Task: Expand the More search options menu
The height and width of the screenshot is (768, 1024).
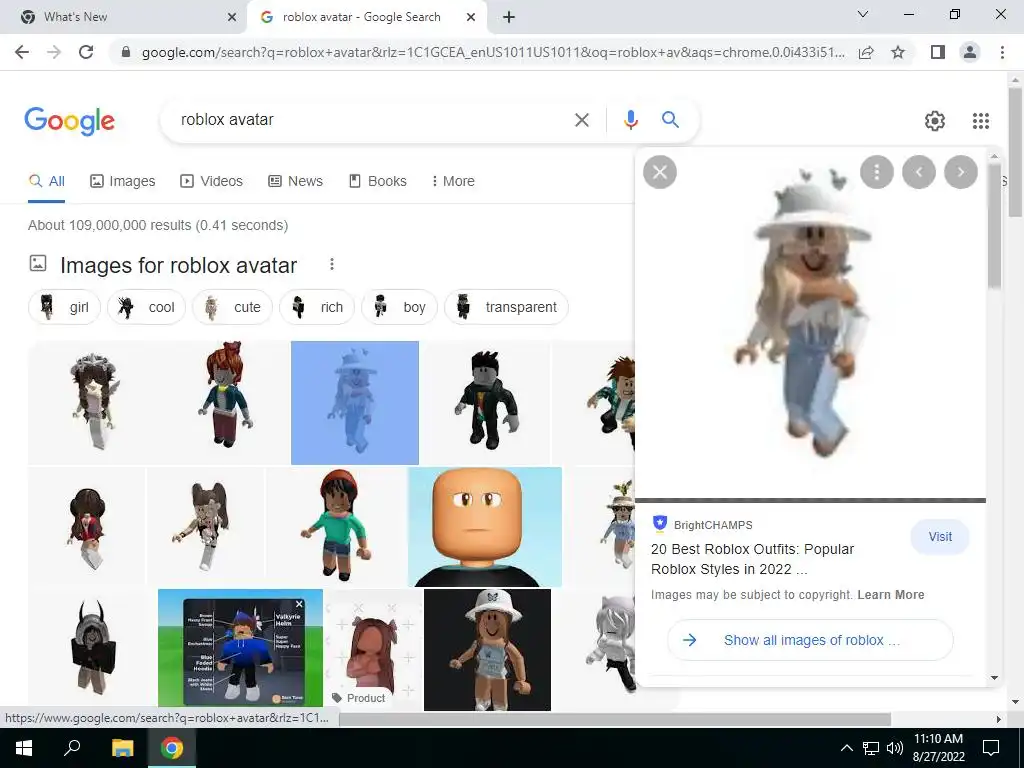Action: [453, 182]
